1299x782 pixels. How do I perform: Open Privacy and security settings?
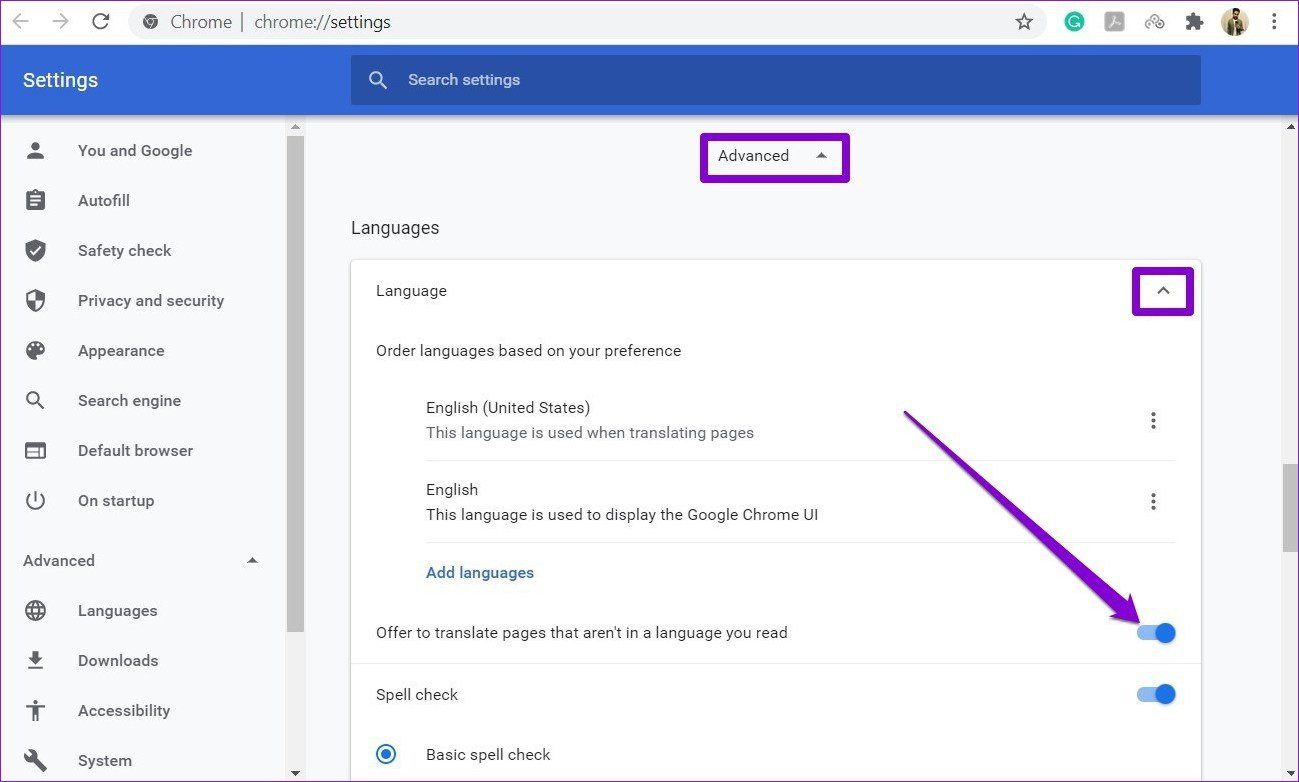pyautogui.click(x=151, y=301)
